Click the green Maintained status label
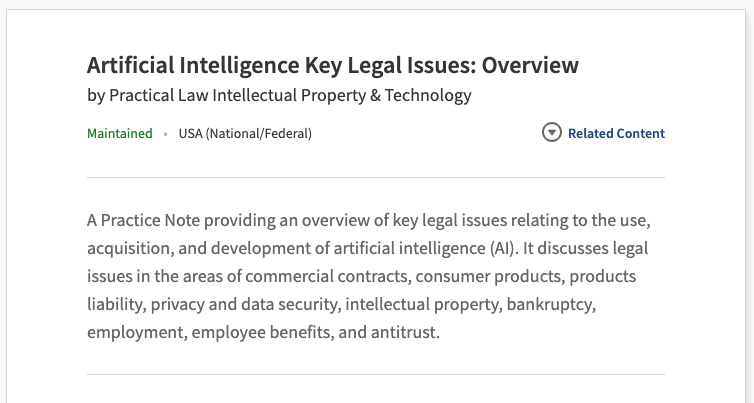754x403 pixels. [x=120, y=133]
